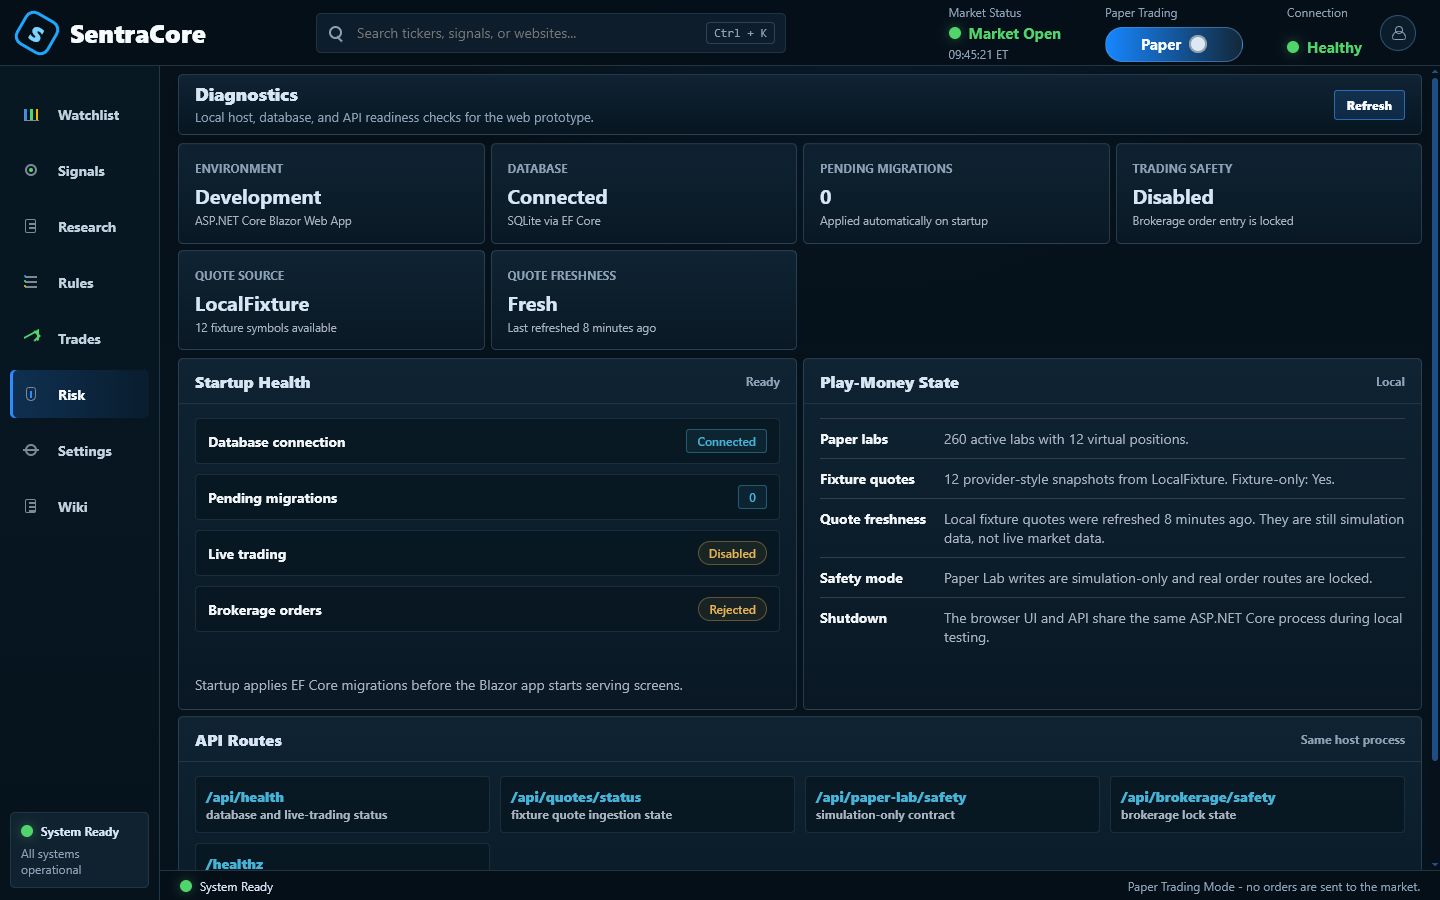Click the Paper Trading Mode status message
The height and width of the screenshot is (900, 1440).
(1273, 887)
